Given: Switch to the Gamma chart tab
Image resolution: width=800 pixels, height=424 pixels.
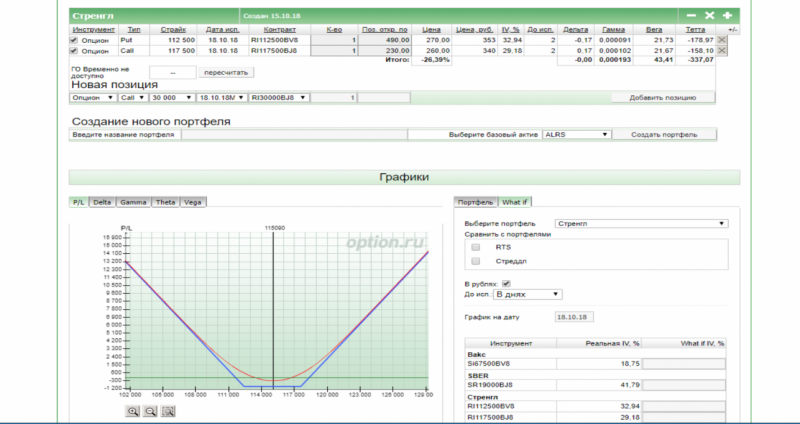Looking at the screenshot, I should (x=133, y=202).
